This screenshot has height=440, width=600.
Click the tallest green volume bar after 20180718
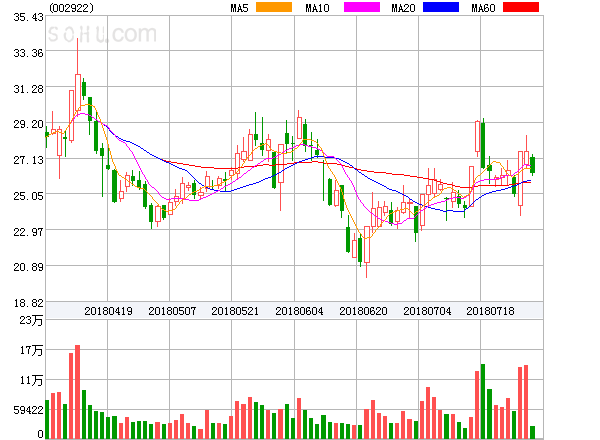pos(483,401)
